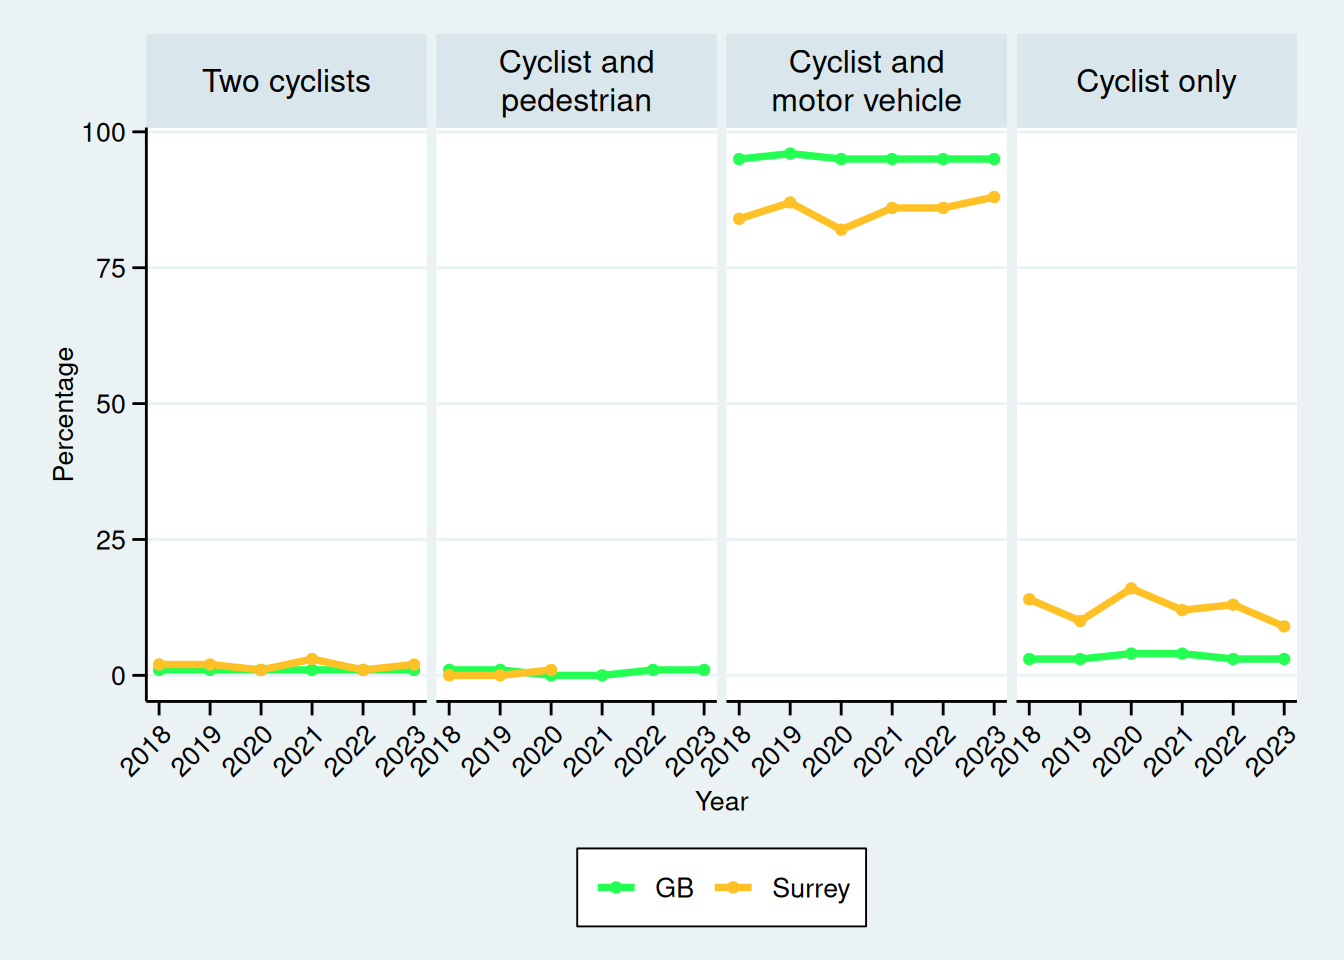The image size is (1344, 960).
Task: Click GB's 2019 point in motor vehicle panel
Action: (x=790, y=154)
